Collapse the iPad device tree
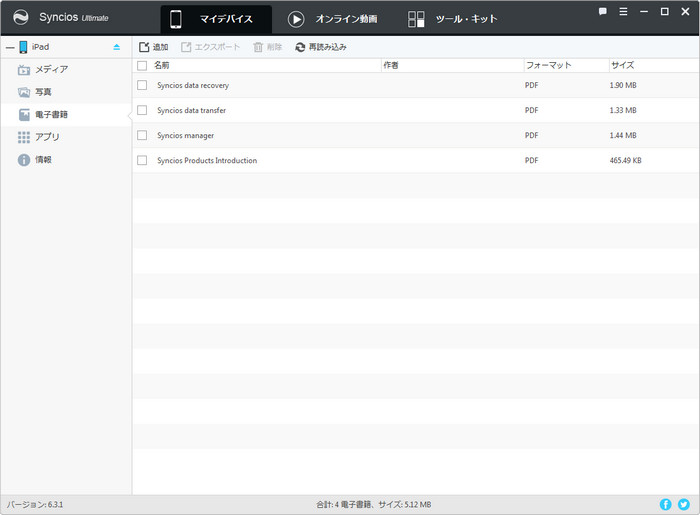The image size is (700, 515). click(x=10, y=47)
